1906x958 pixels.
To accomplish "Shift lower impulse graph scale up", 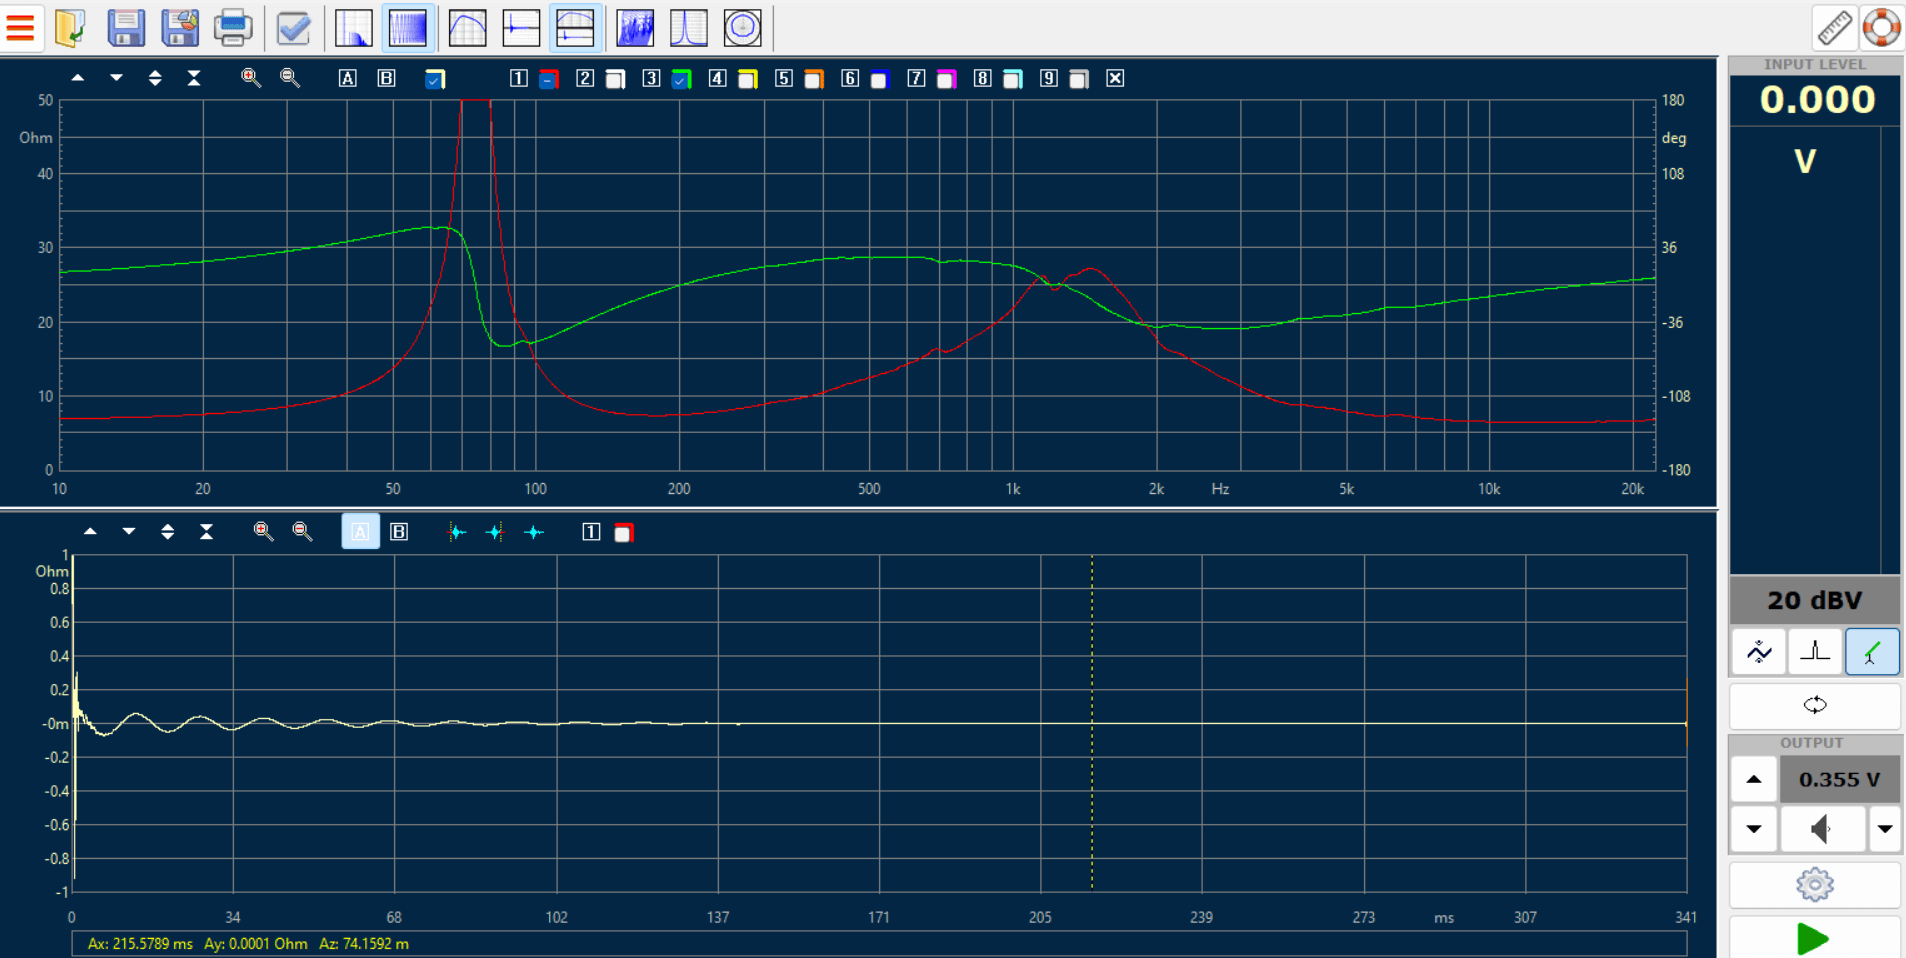I will (x=90, y=532).
